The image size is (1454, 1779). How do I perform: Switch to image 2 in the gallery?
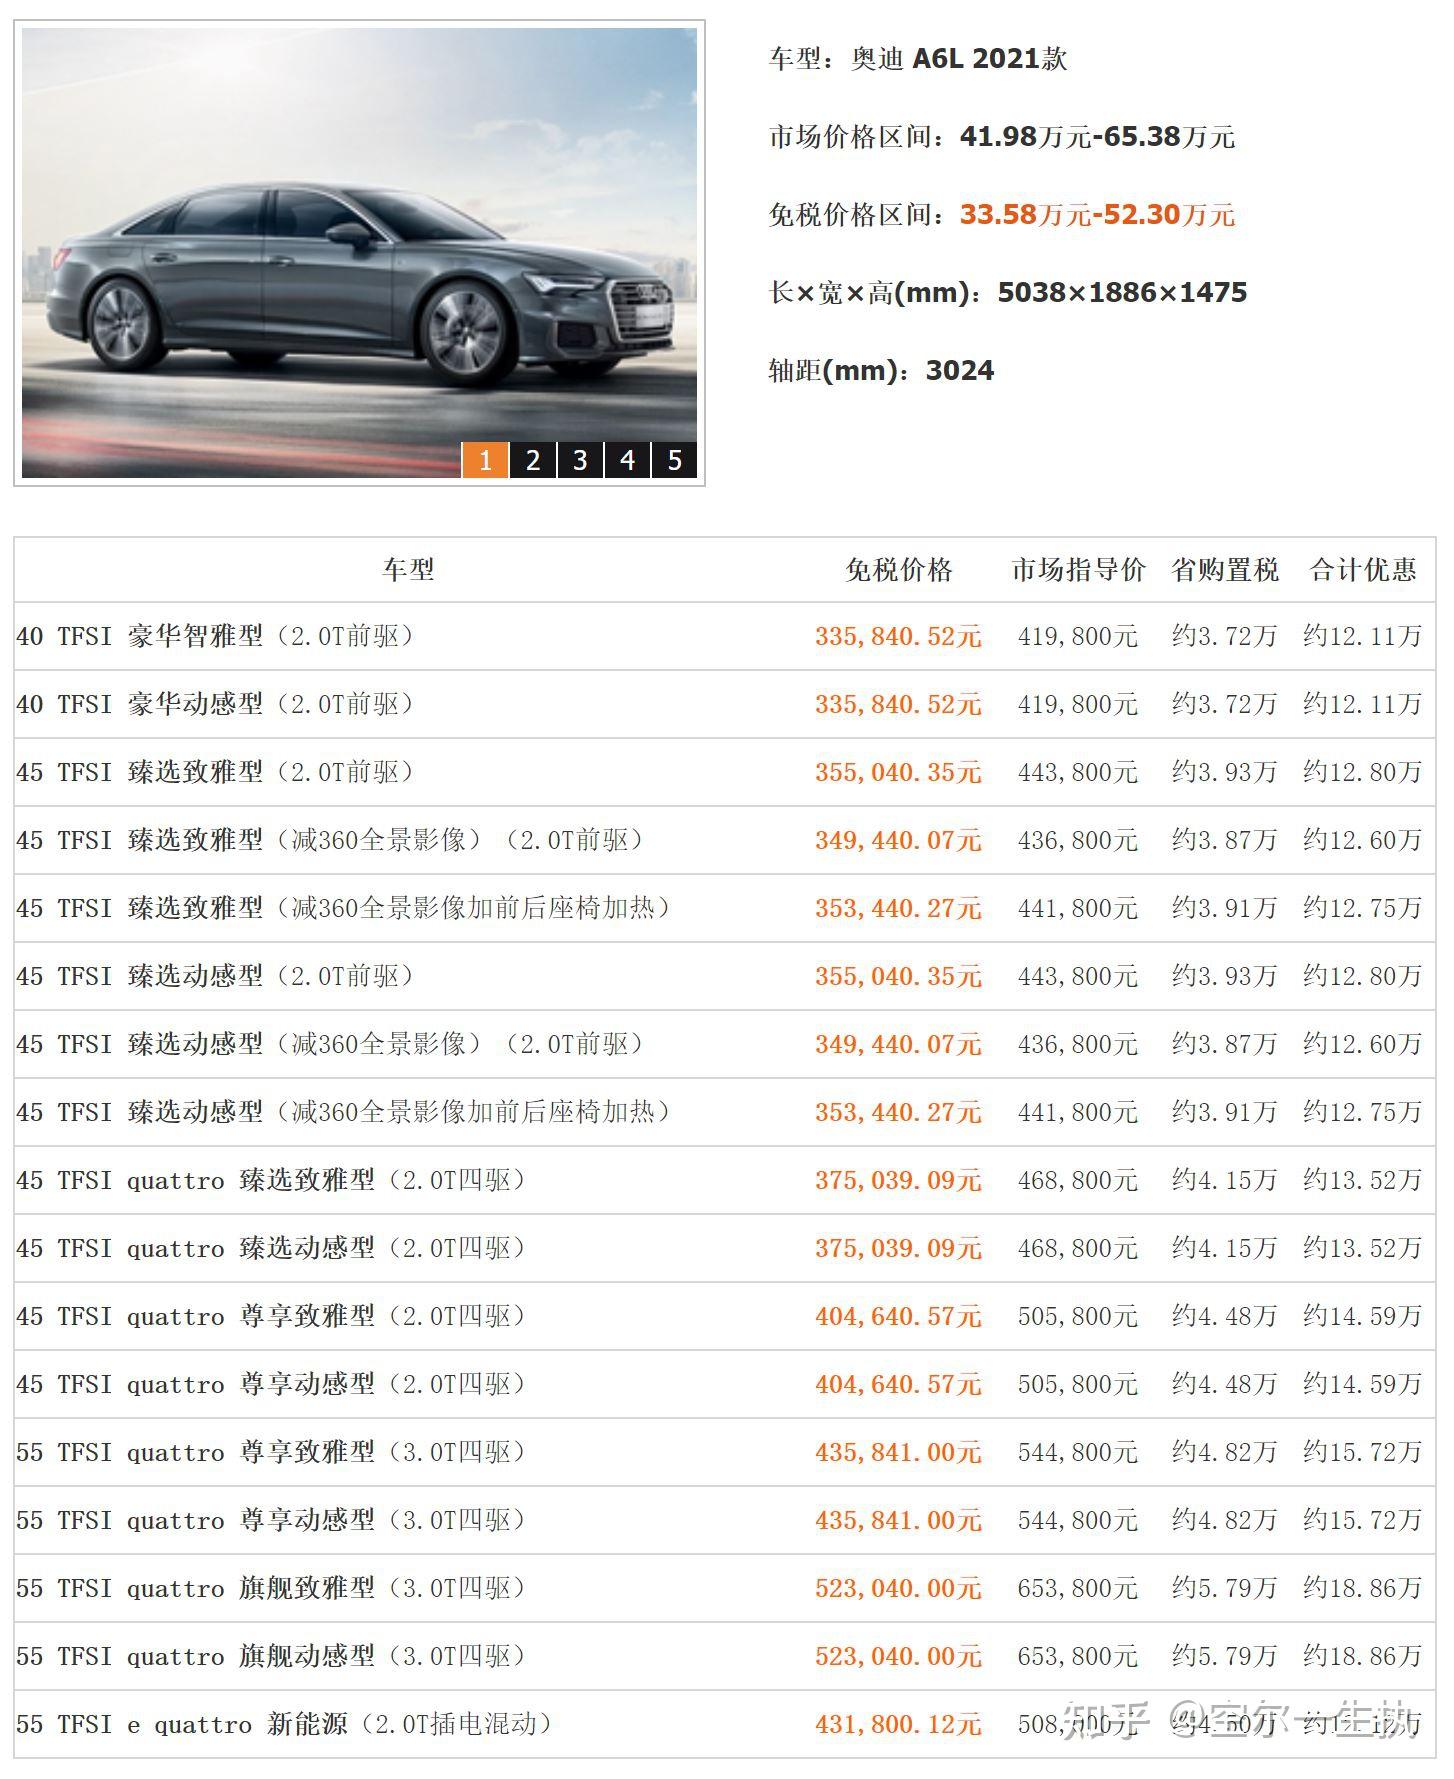tap(533, 460)
